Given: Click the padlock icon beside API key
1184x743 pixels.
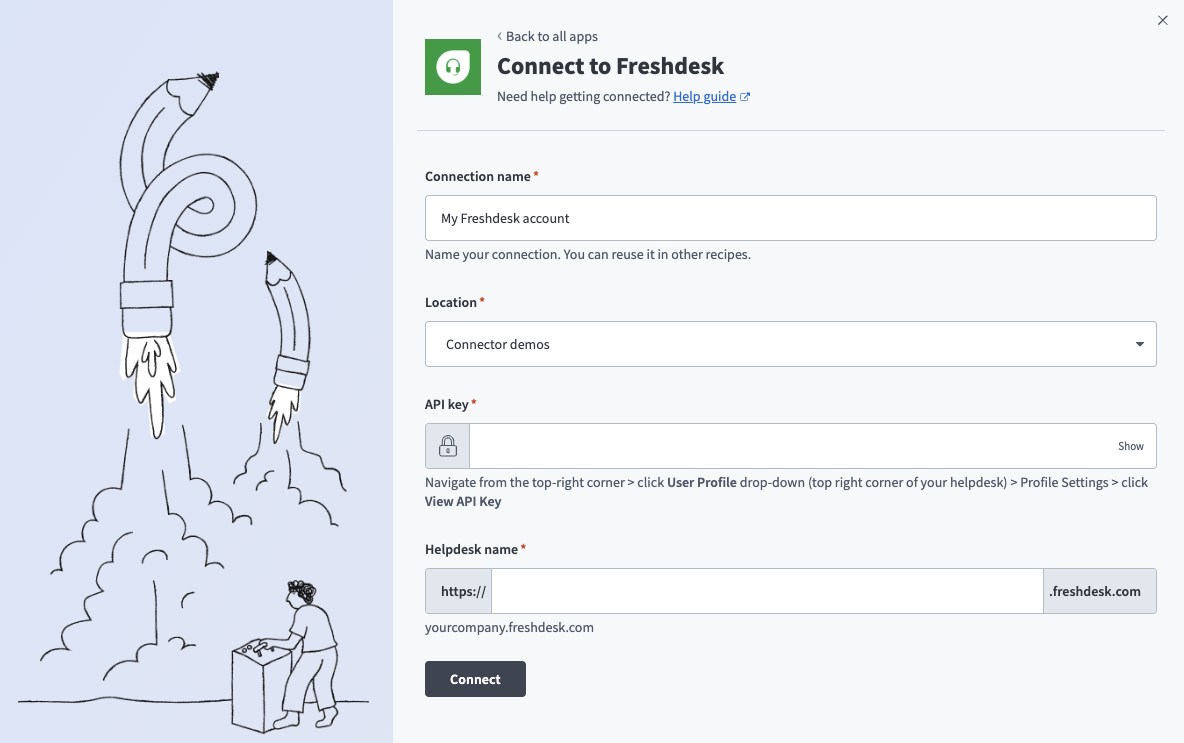Looking at the screenshot, I should (x=446, y=445).
